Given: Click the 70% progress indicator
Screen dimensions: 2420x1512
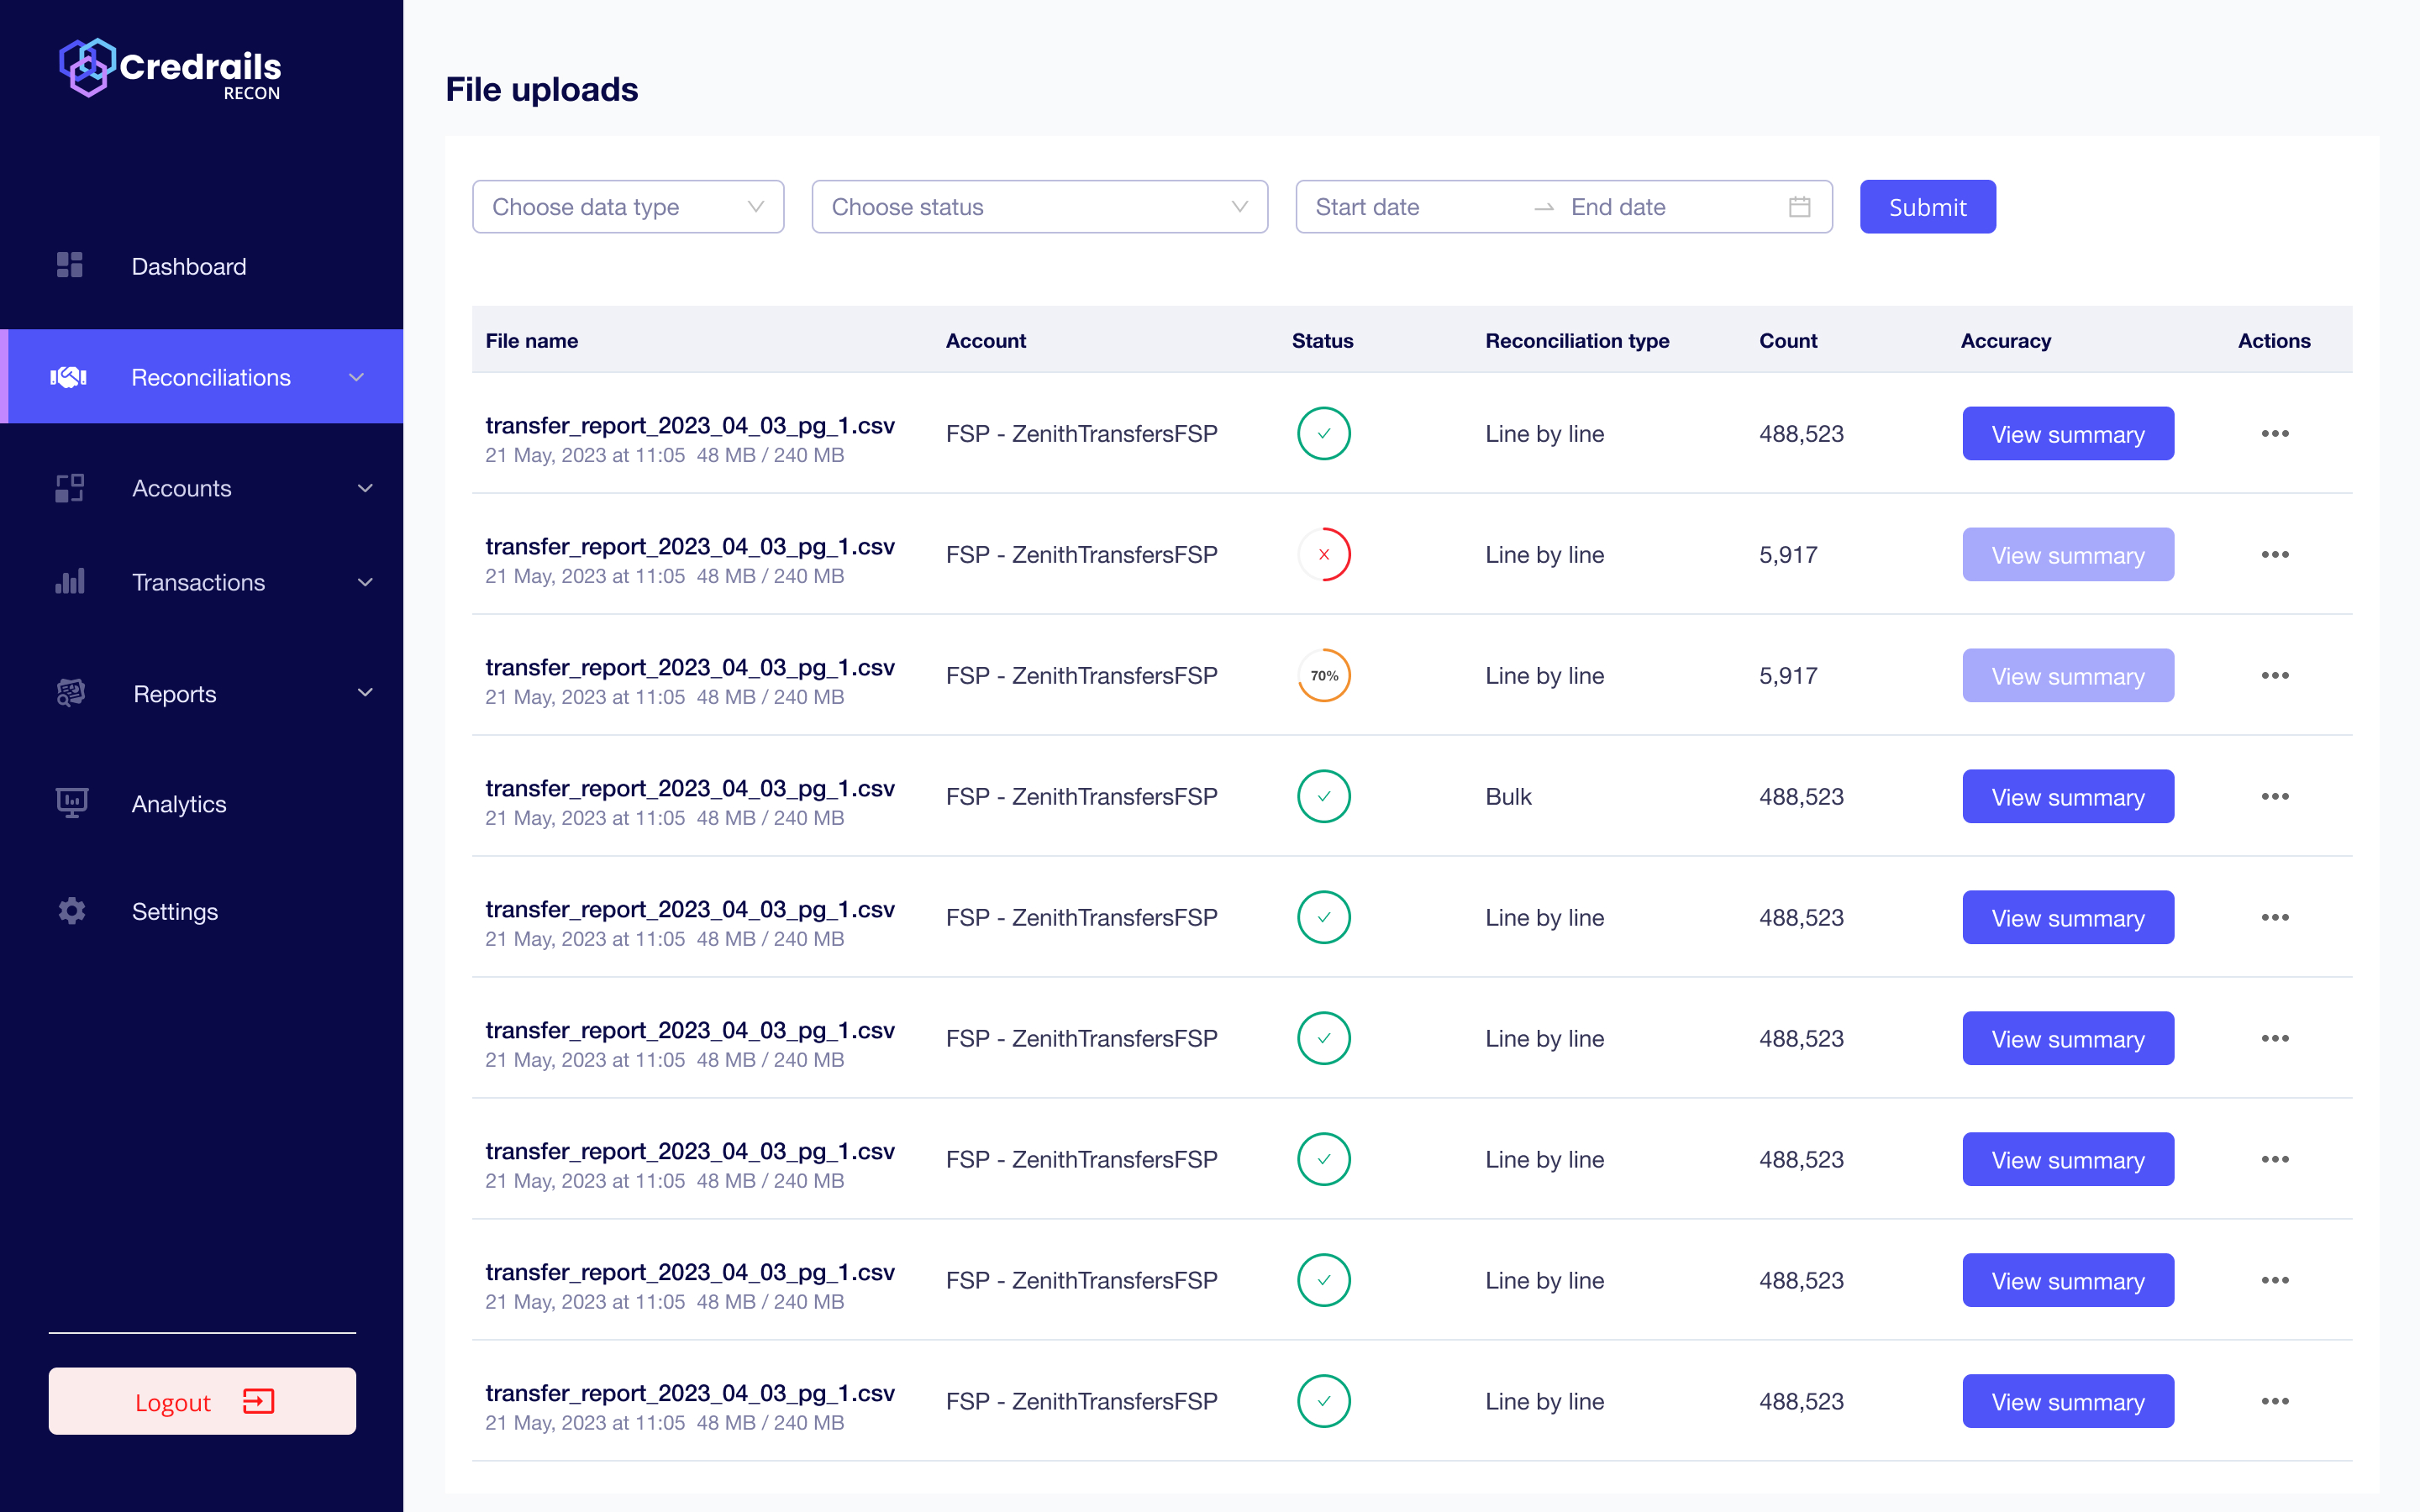Looking at the screenshot, I should [1324, 675].
